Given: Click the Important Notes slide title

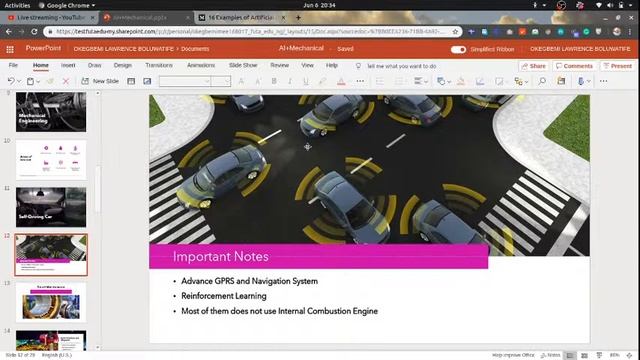Looking at the screenshot, I should click(x=221, y=257).
